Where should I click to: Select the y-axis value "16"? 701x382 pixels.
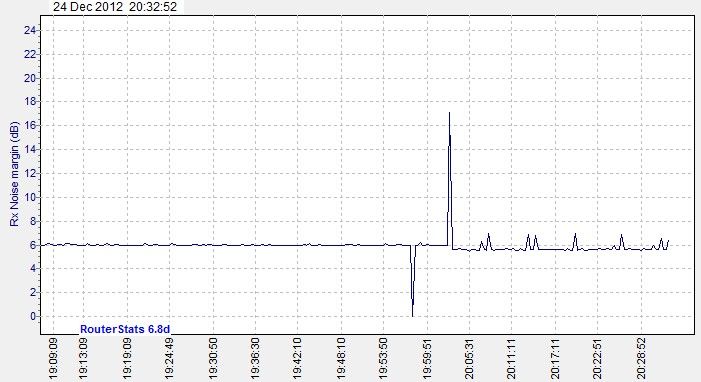[x=30, y=126]
